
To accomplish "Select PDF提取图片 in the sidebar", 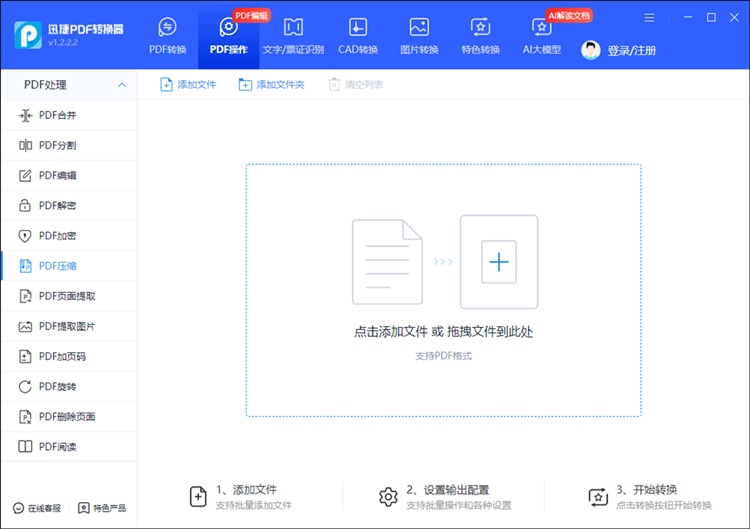I will [67, 326].
